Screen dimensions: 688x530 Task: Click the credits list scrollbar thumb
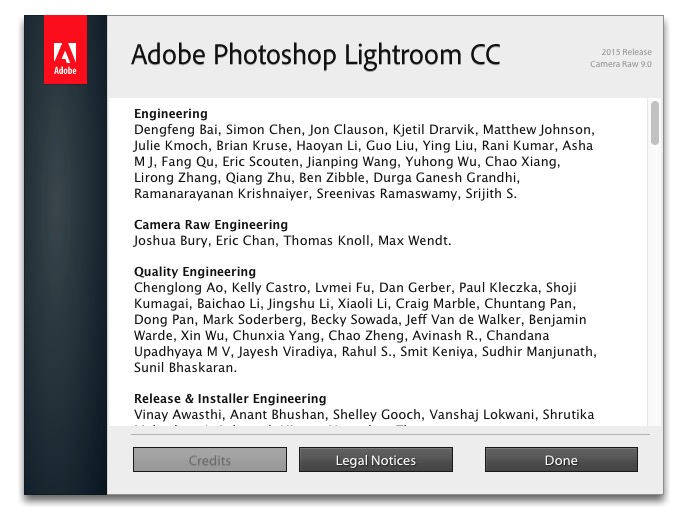point(655,122)
